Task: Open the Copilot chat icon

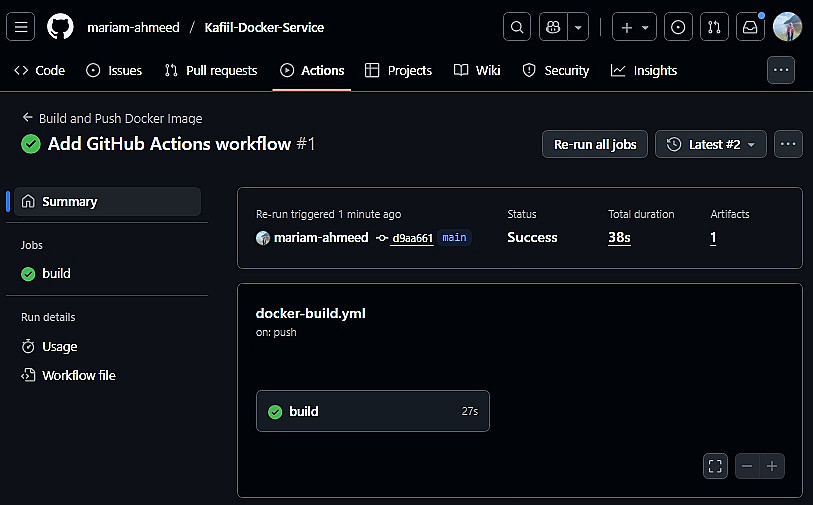Action: click(x=553, y=27)
